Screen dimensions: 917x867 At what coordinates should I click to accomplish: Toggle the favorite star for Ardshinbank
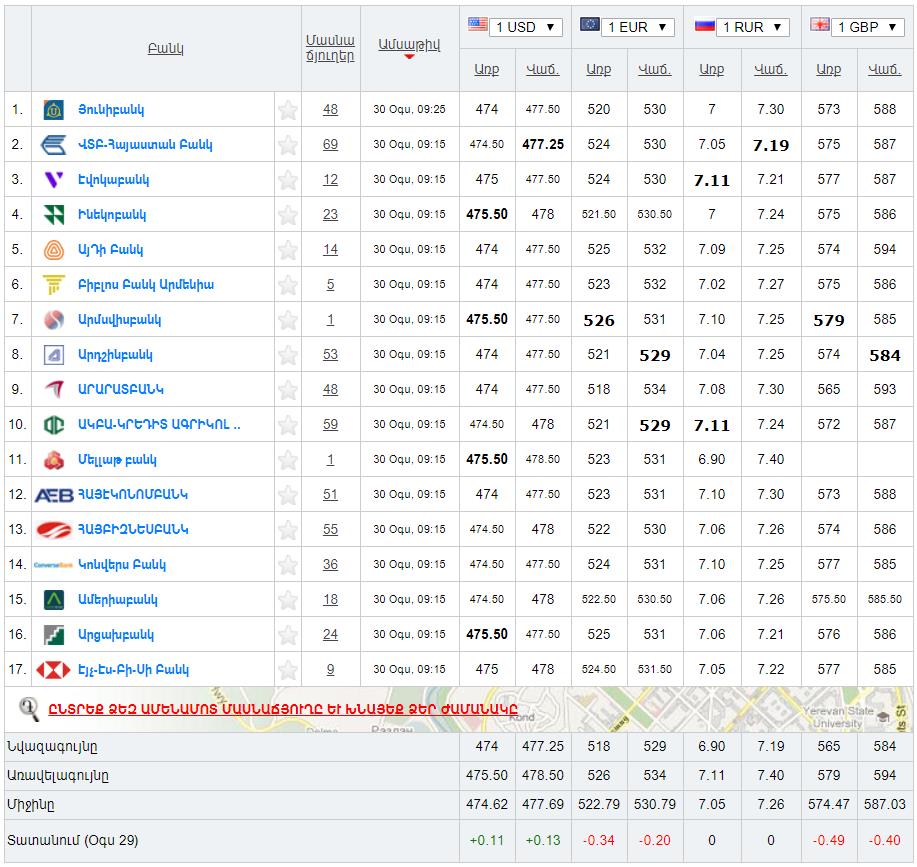(288, 355)
